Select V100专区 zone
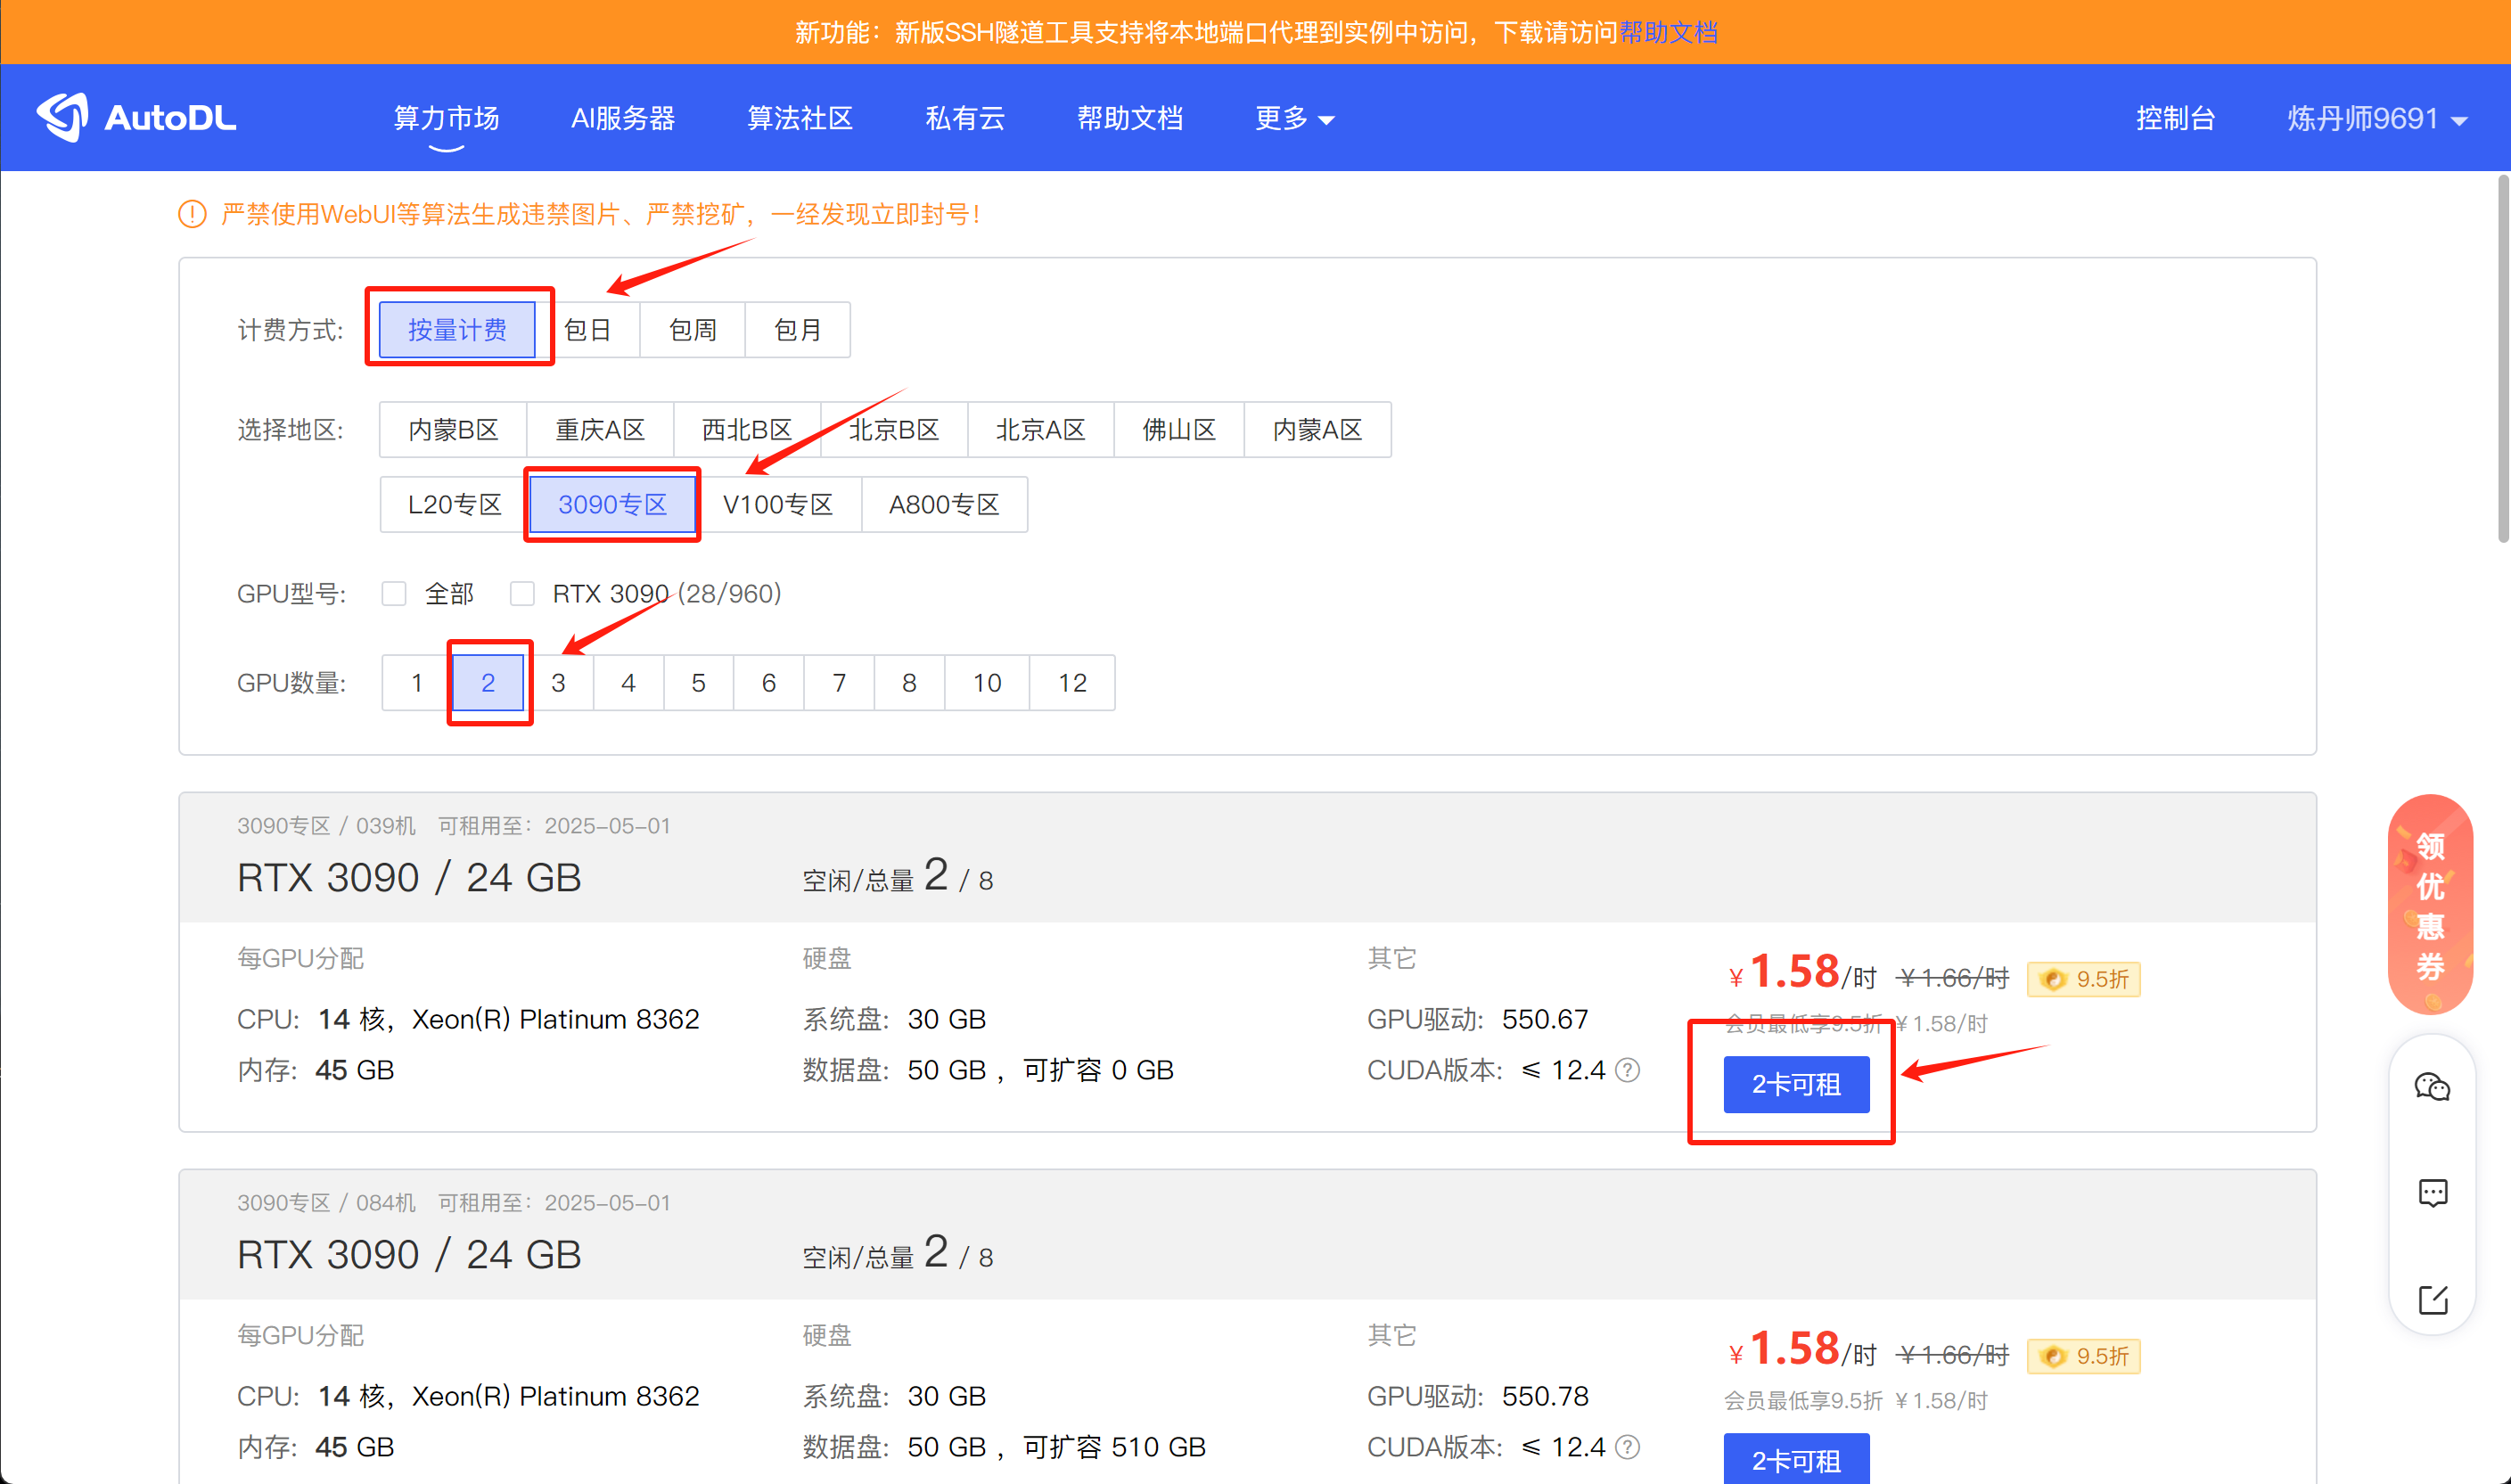Viewport: 2511px width, 1484px height. 778,505
